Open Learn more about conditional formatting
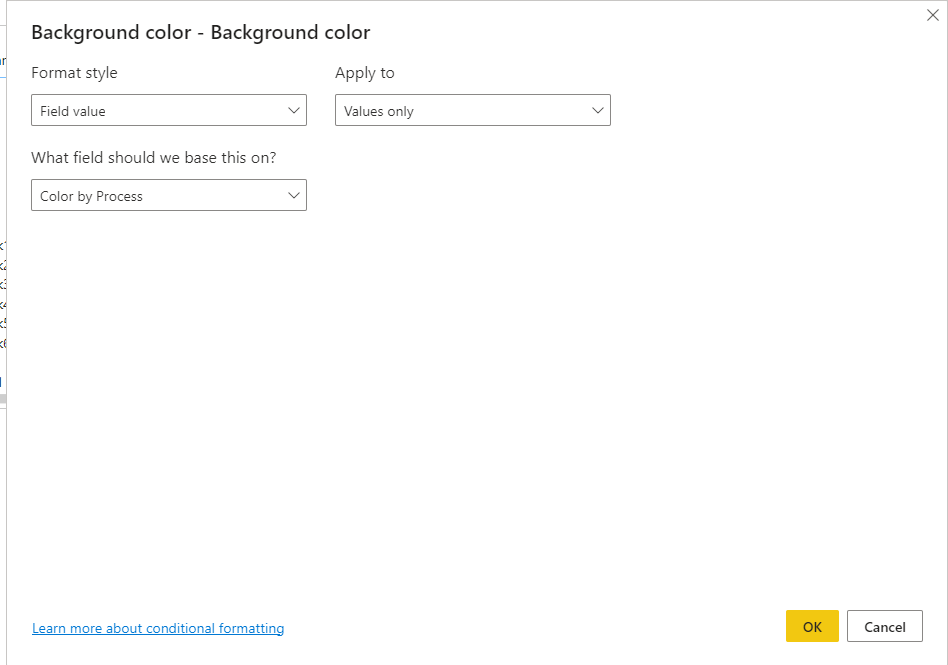The height and width of the screenshot is (665, 948). 158,628
